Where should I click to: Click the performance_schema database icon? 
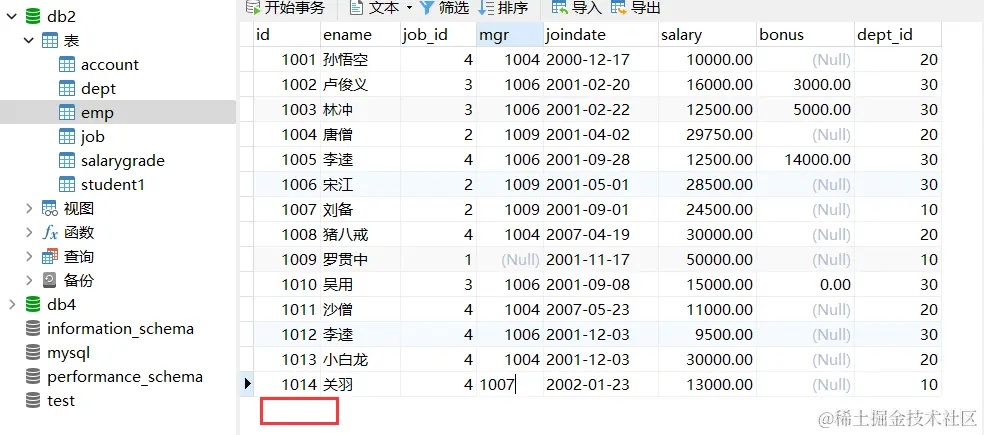click(33, 377)
